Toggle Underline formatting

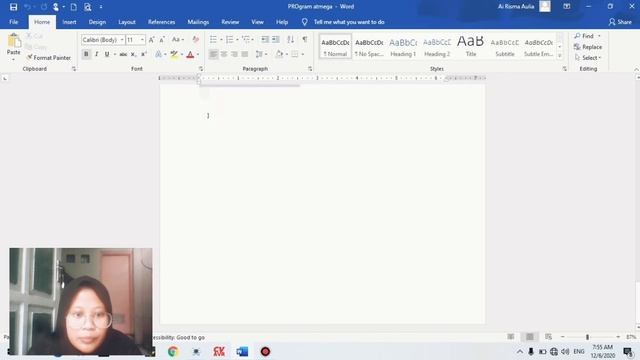click(x=107, y=54)
